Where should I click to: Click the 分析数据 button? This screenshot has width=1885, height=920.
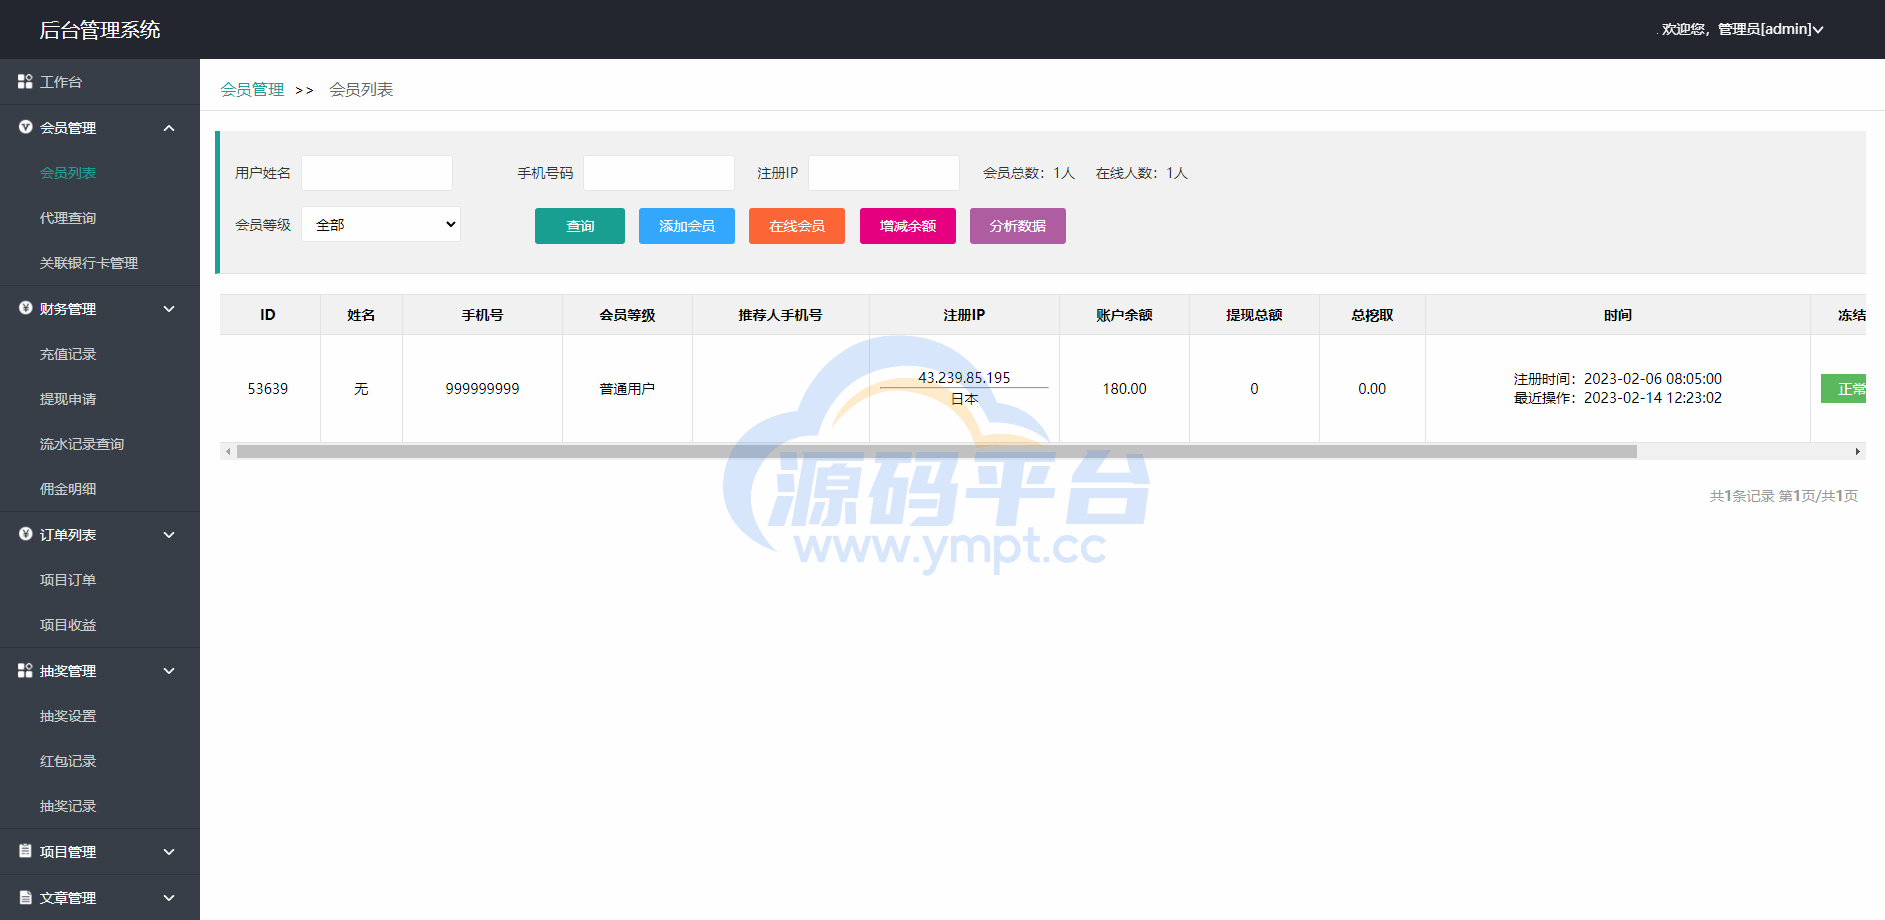coord(1018,226)
